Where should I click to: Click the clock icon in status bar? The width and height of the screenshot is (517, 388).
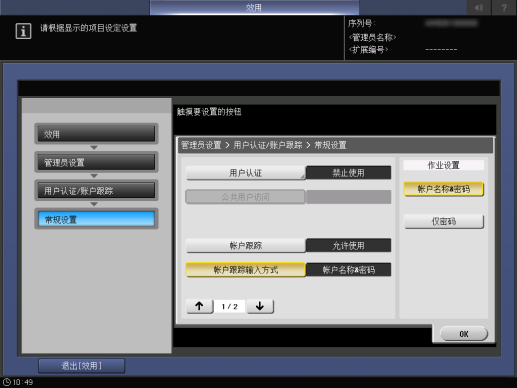pyautogui.click(x=7, y=382)
